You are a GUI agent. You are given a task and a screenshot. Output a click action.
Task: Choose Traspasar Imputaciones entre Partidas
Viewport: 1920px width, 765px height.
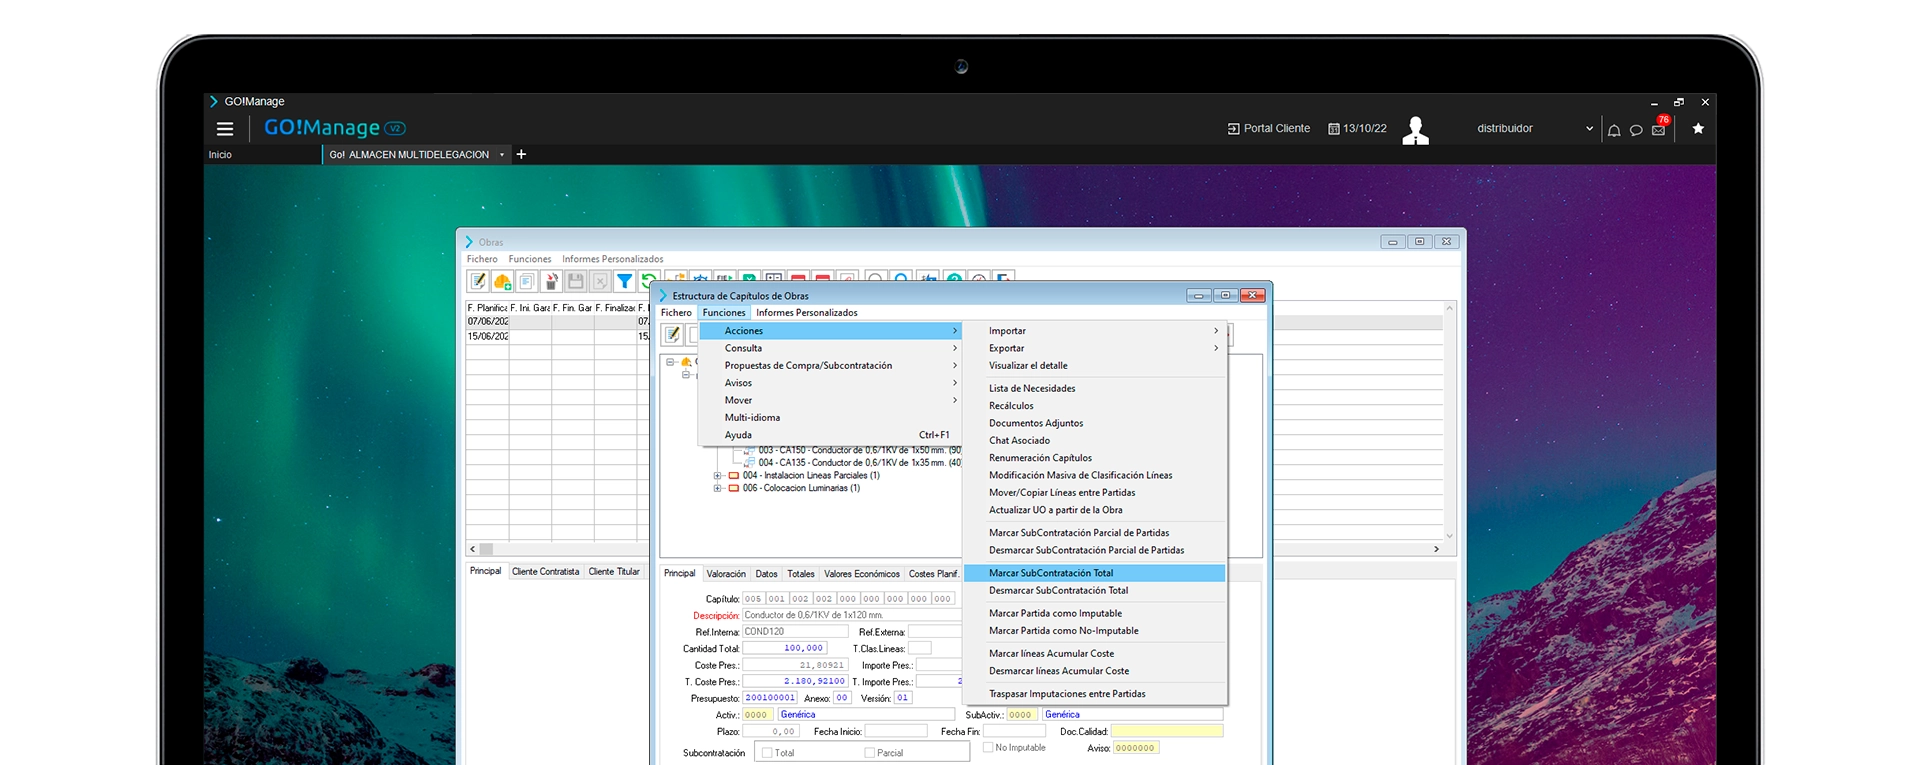tap(1095, 694)
